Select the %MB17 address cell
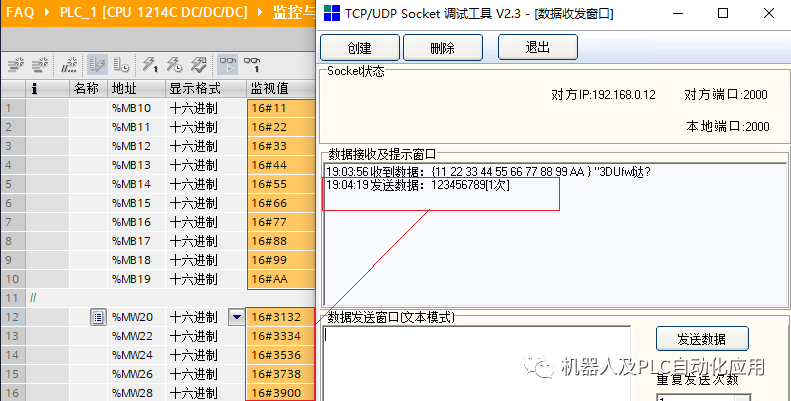Image resolution: width=791 pixels, height=401 pixels. tap(136, 241)
